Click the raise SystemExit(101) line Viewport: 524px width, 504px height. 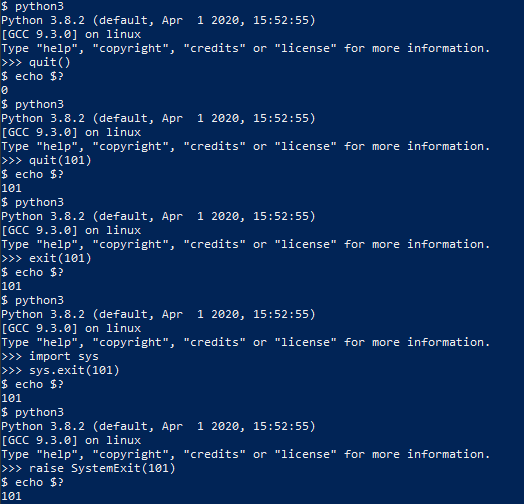point(88,468)
